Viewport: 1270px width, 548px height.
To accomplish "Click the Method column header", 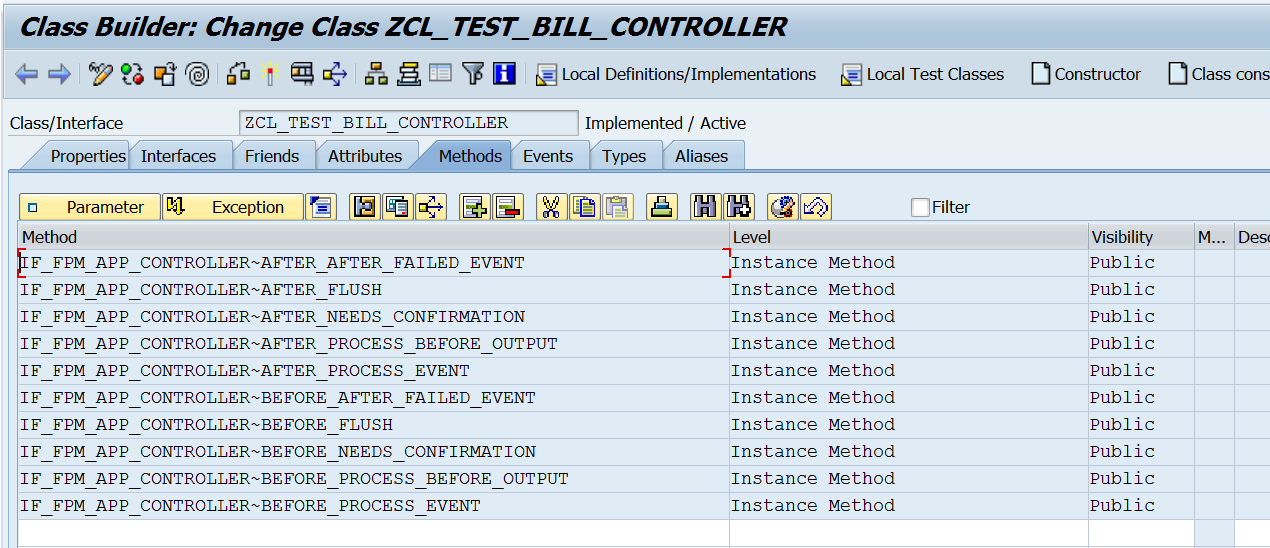I will click(374, 237).
